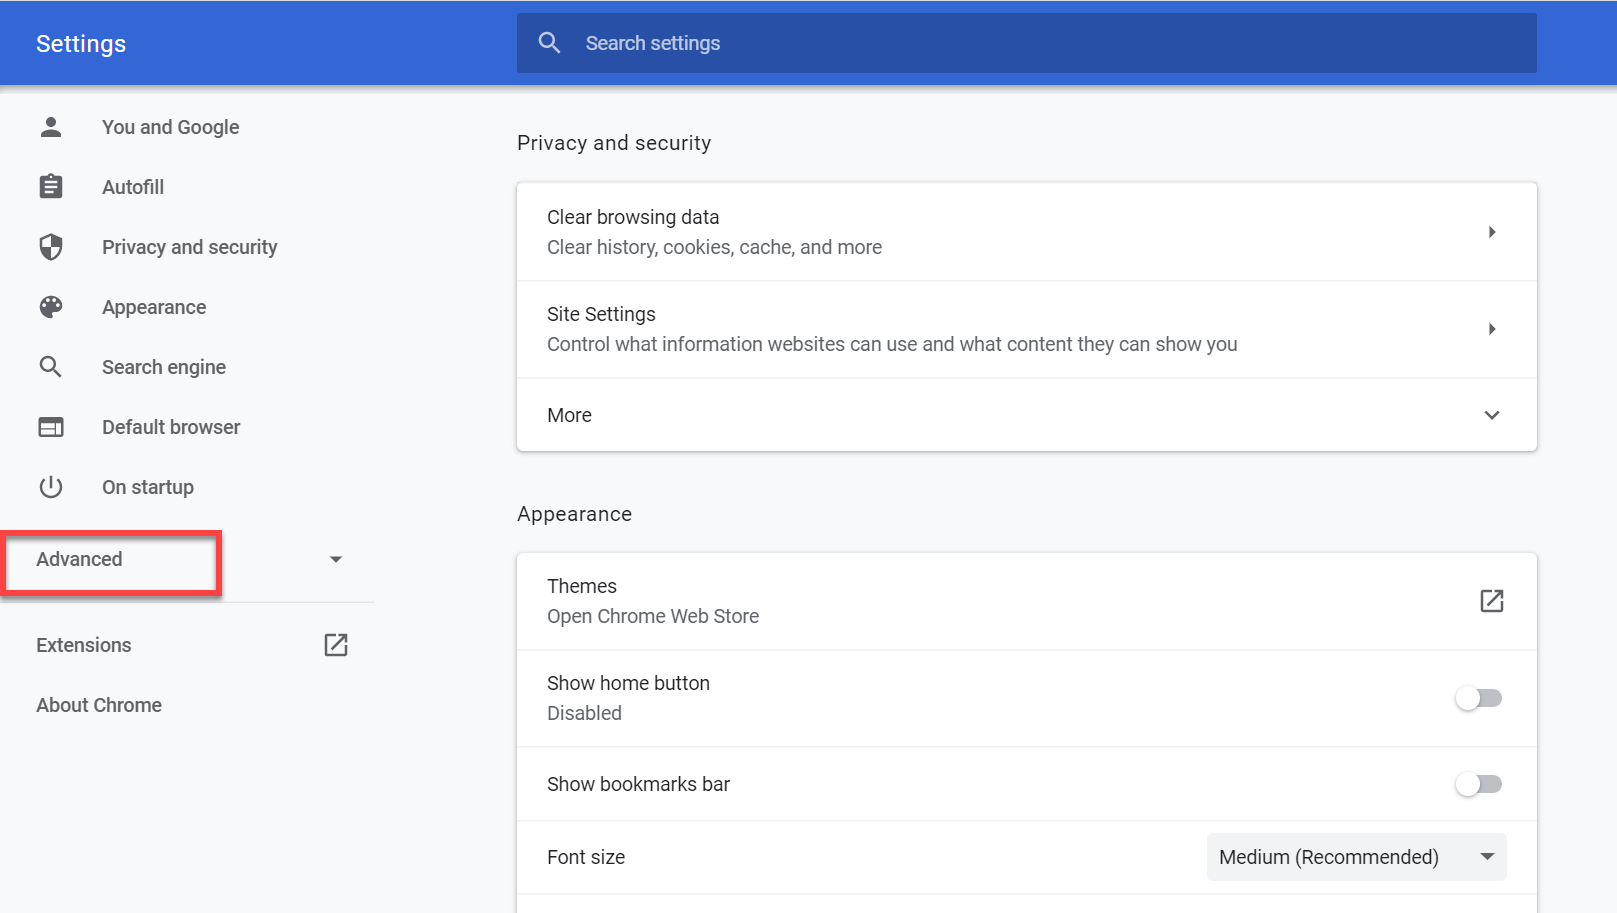Open the Font size Medium (Recommended) dropdown
The height and width of the screenshot is (913, 1617).
click(x=1356, y=857)
